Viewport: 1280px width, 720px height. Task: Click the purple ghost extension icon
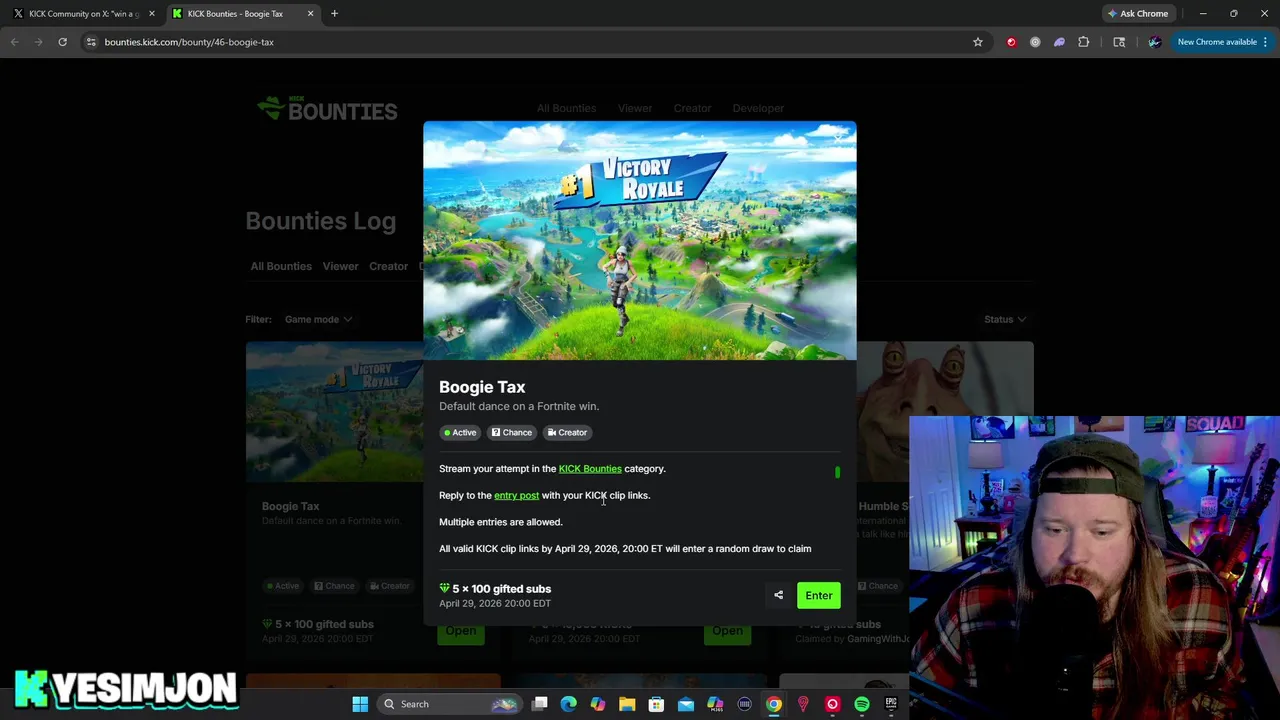(1059, 42)
